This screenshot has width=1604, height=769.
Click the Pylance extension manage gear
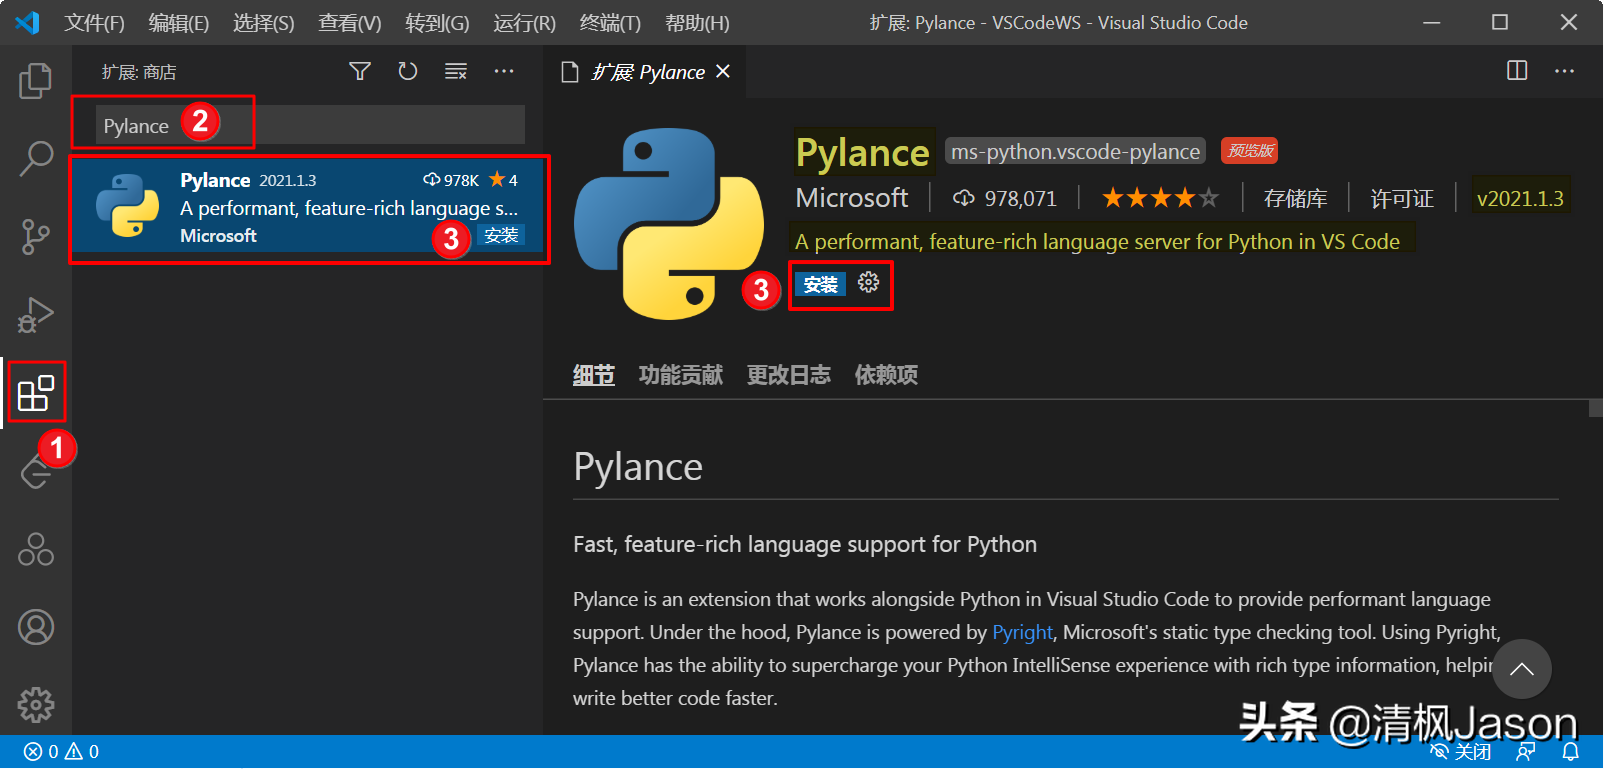[x=869, y=283]
